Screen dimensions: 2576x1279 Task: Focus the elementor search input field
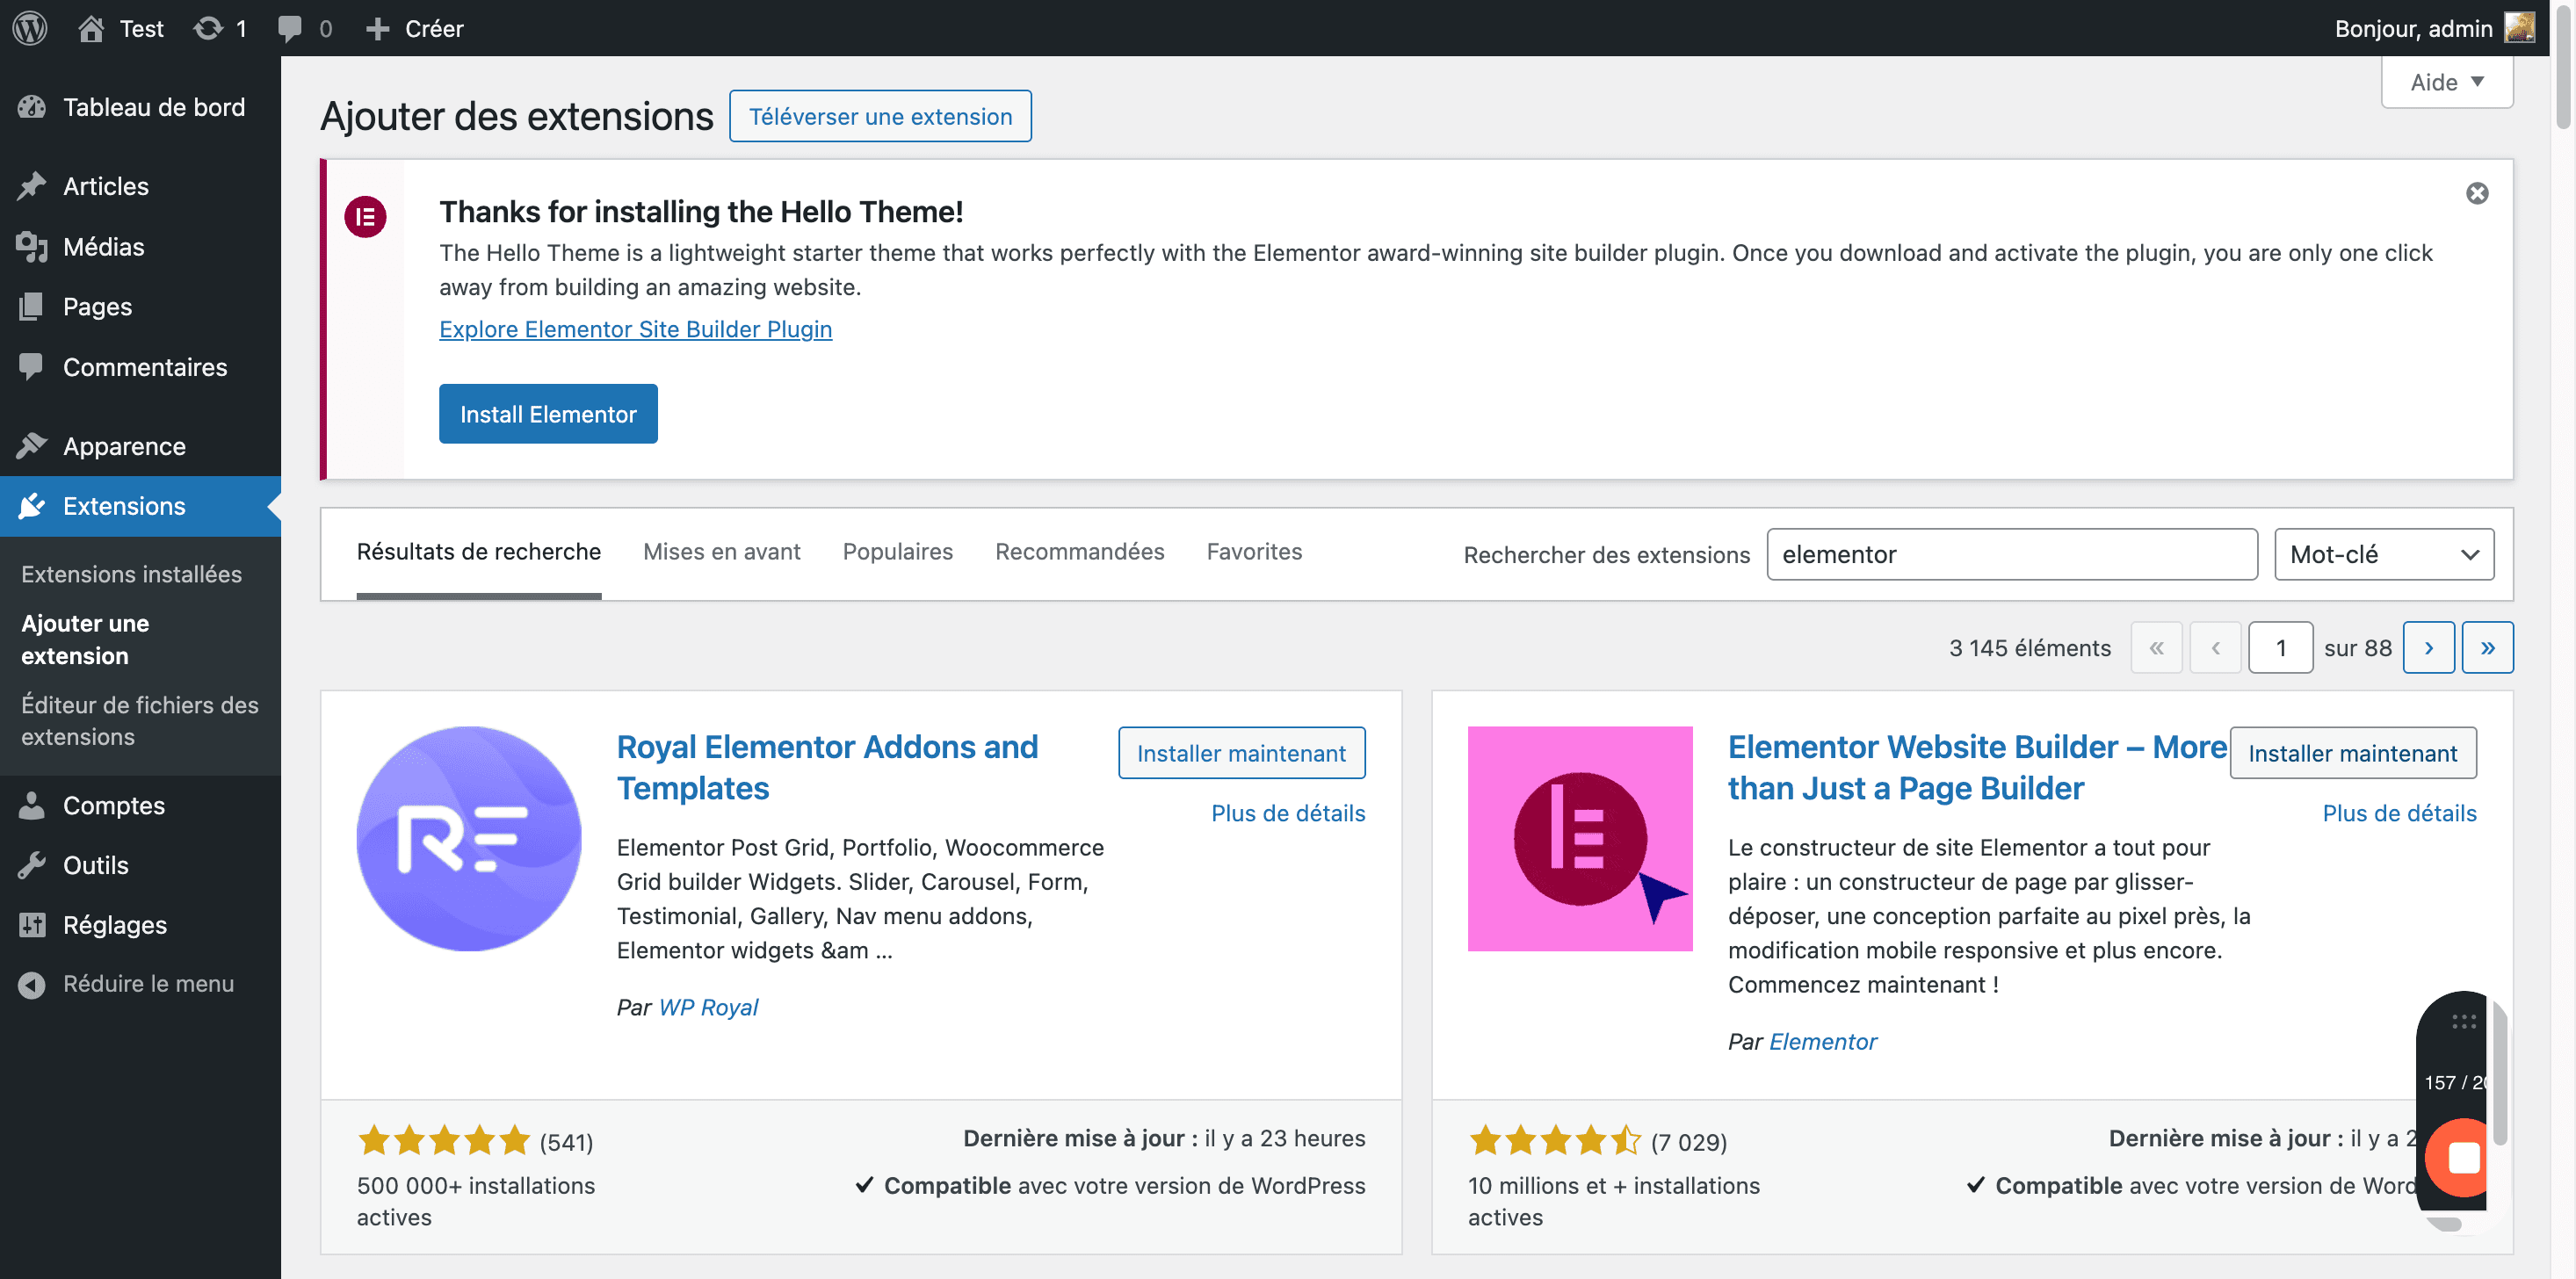point(2012,554)
